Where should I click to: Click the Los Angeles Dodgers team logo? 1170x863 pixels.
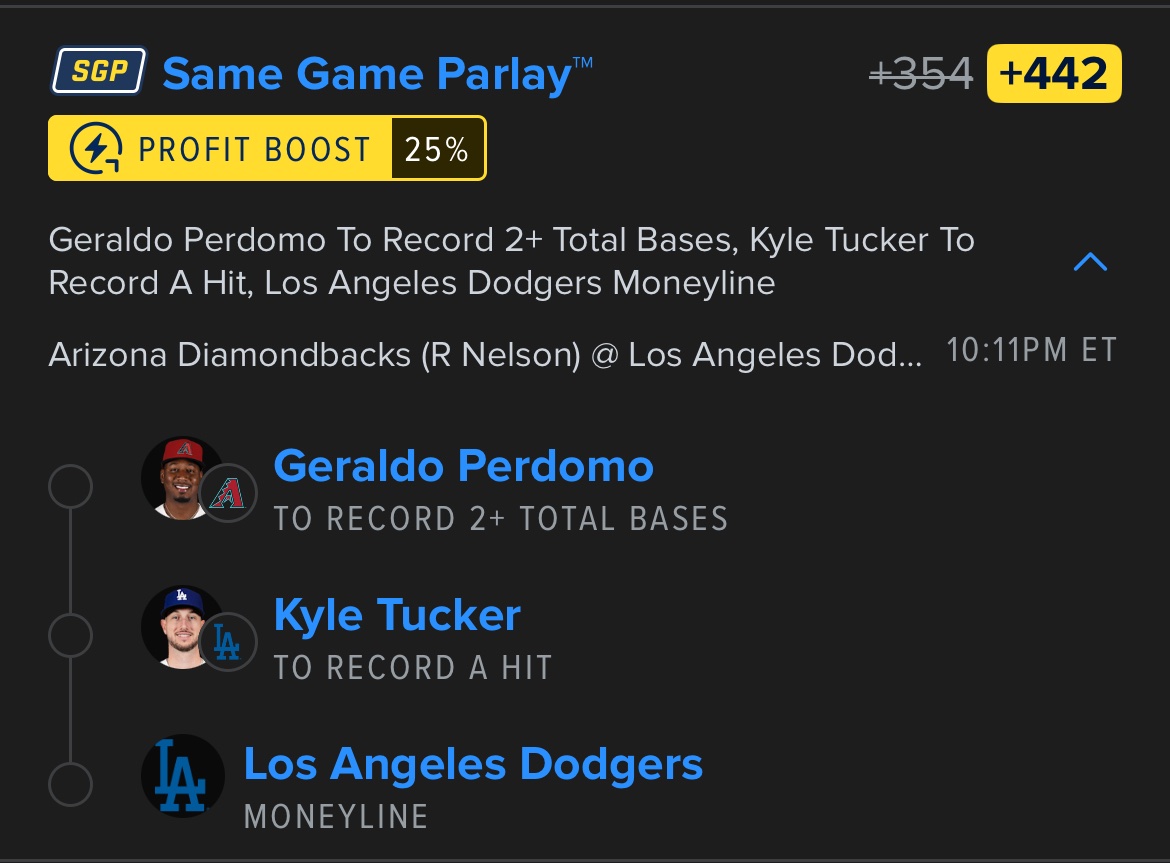click(182, 776)
